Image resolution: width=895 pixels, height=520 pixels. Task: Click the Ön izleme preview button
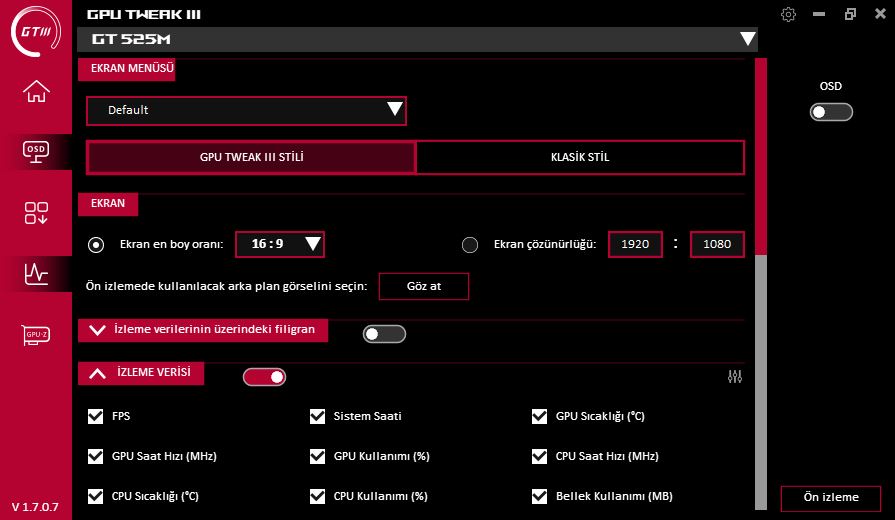pyautogui.click(x=831, y=498)
